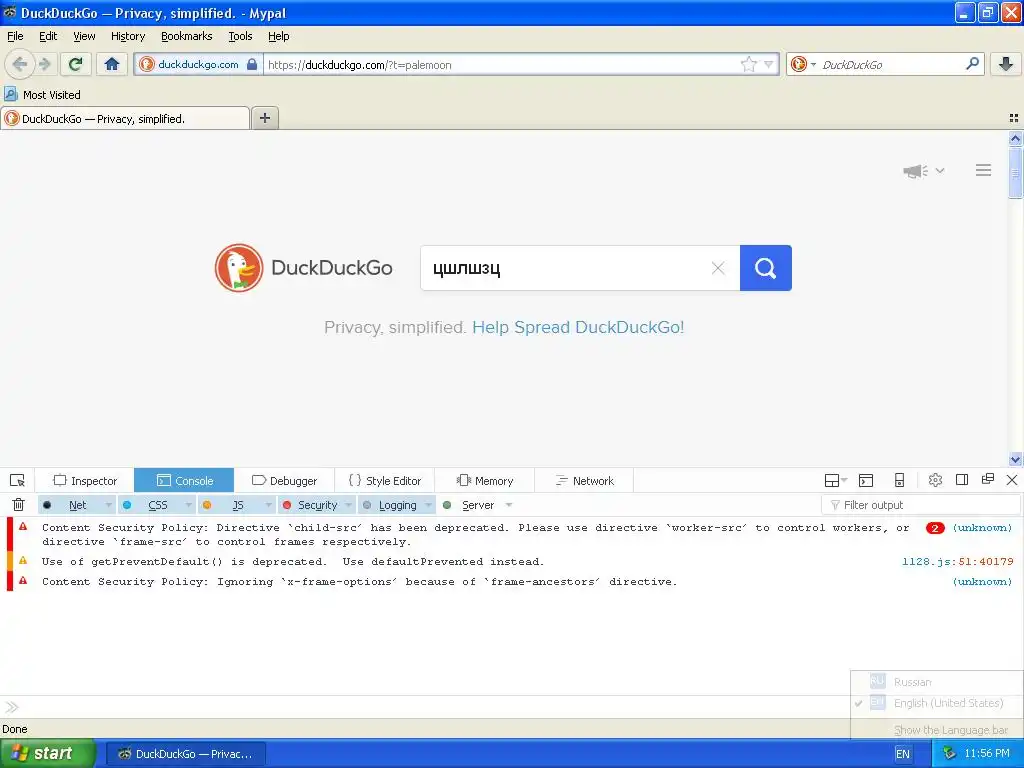Bookmark this page with the star icon
1024x768 pixels.
point(748,64)
